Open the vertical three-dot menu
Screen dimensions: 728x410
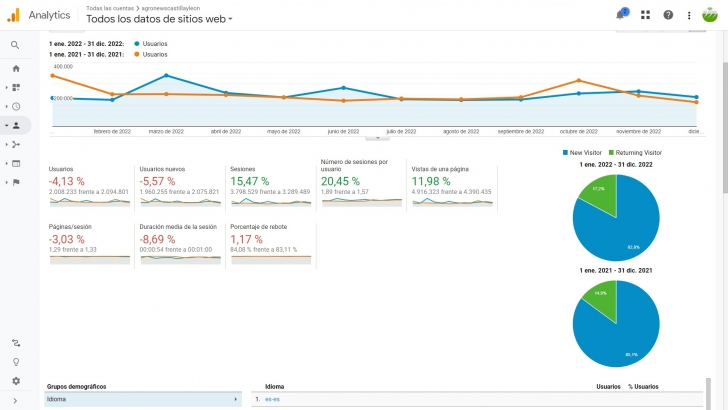coord(689,15)
